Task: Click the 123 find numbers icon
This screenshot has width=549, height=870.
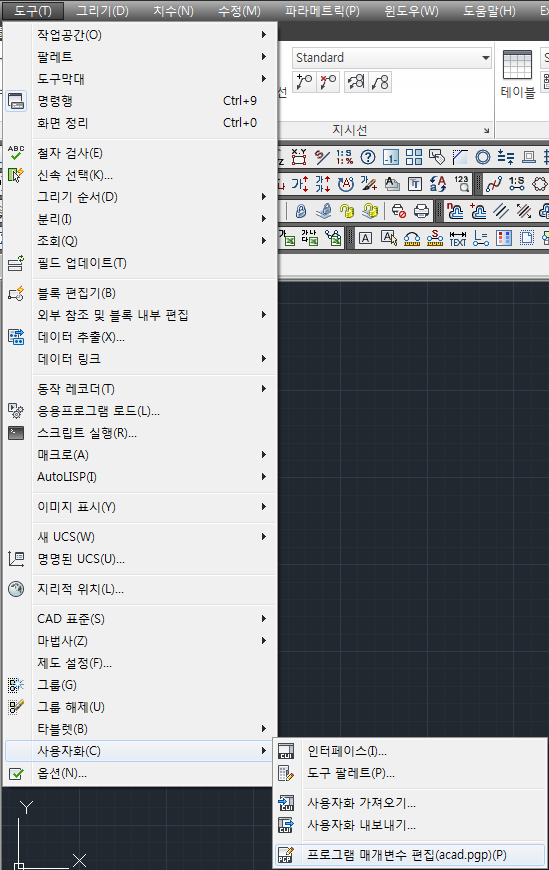Action: pyautogui.click(x=461, y=184)
